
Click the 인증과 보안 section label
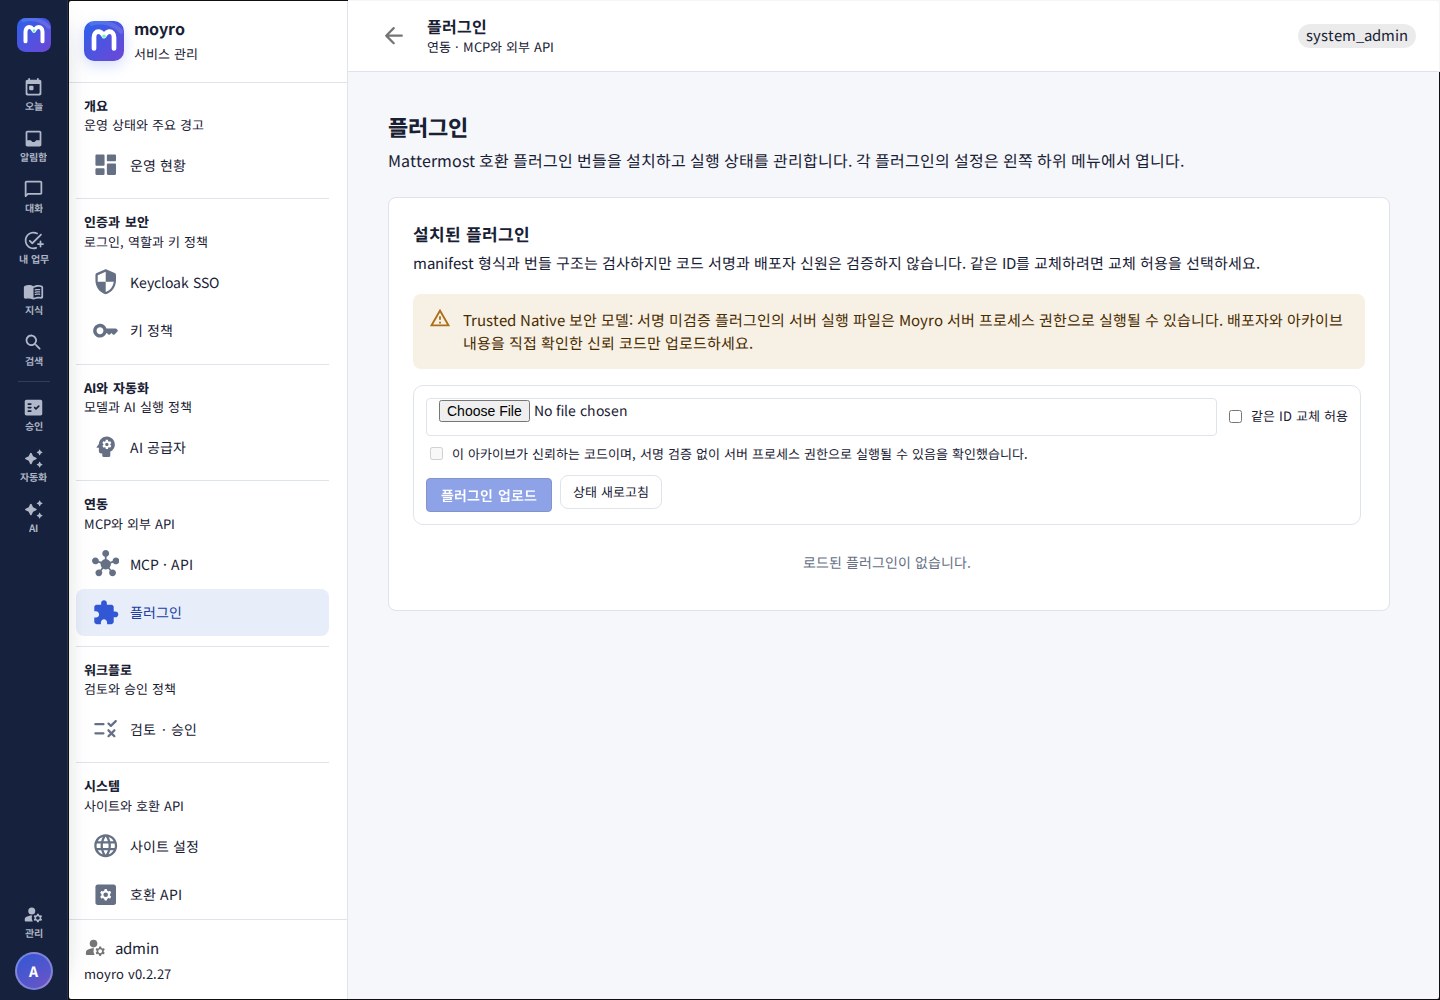tap(116, 222)
